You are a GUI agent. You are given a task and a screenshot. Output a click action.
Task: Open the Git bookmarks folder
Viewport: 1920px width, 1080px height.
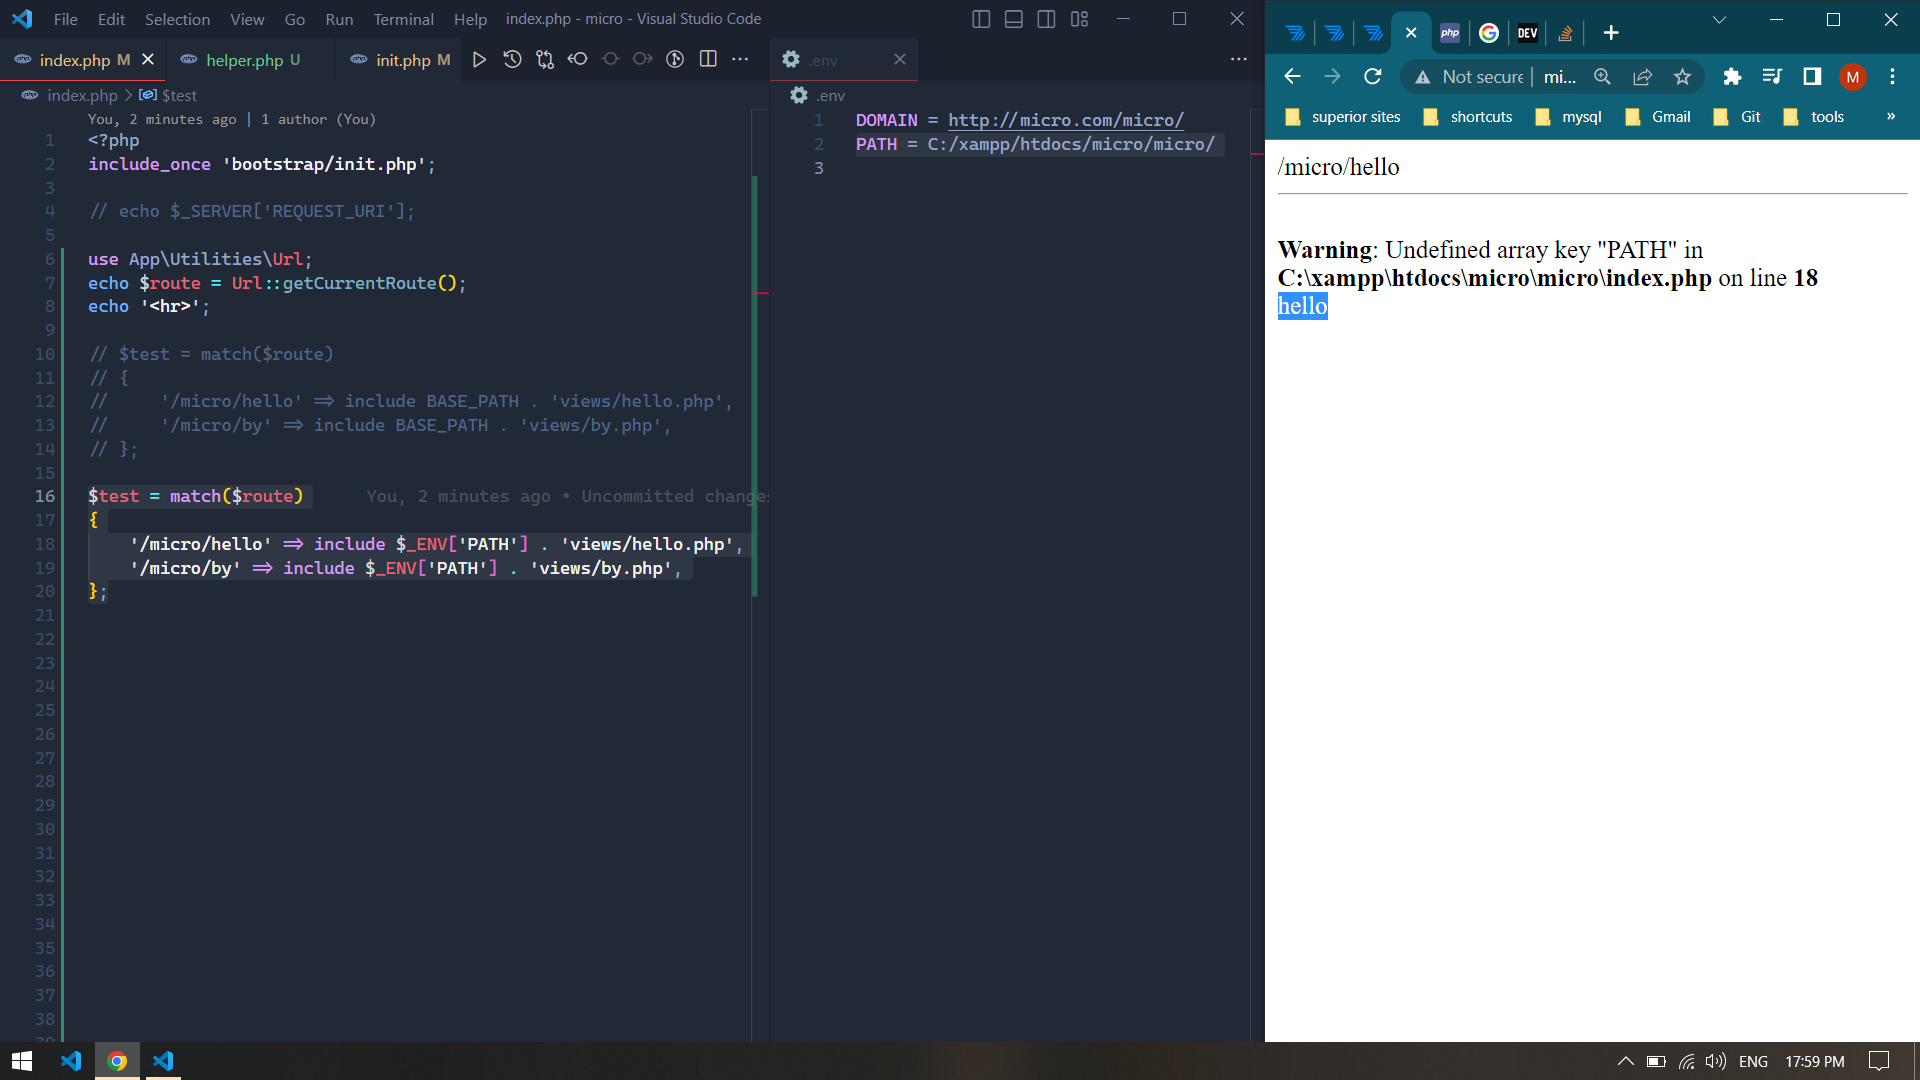tap(1737, 117)
